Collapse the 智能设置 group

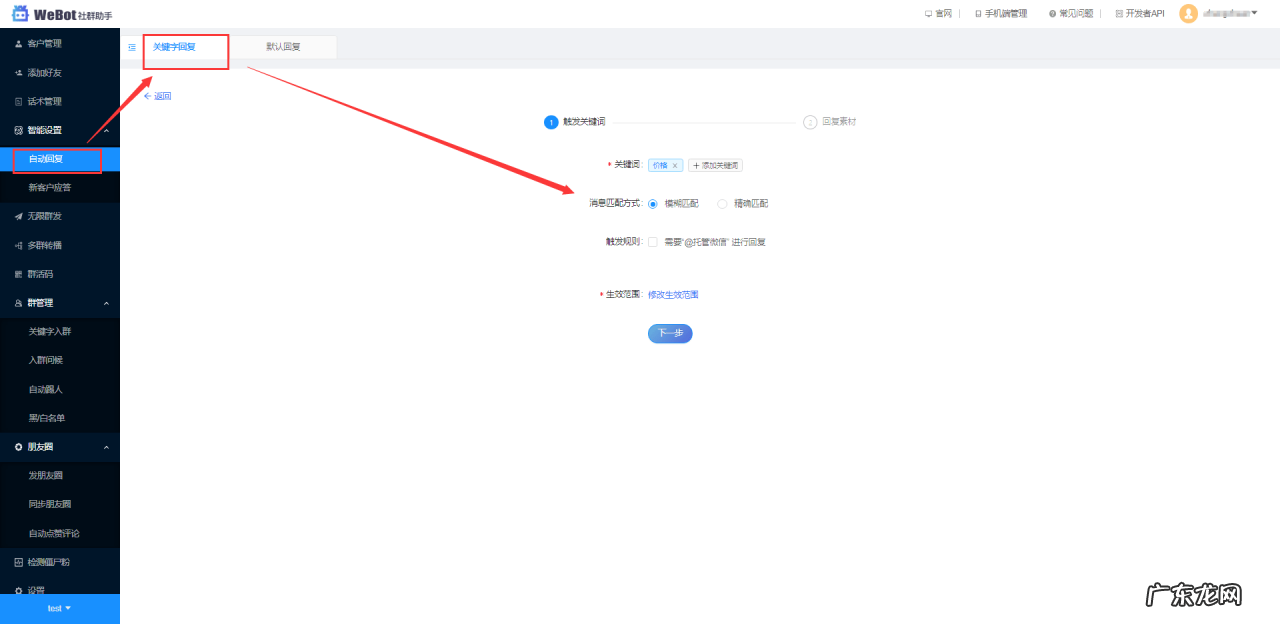(45, 129)
